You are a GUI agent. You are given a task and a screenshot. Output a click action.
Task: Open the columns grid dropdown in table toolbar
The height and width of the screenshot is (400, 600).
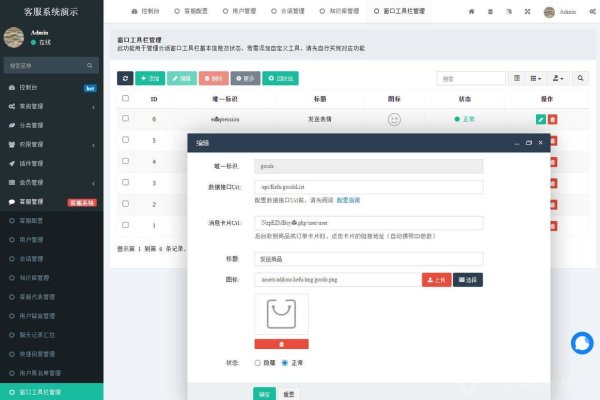536,78
